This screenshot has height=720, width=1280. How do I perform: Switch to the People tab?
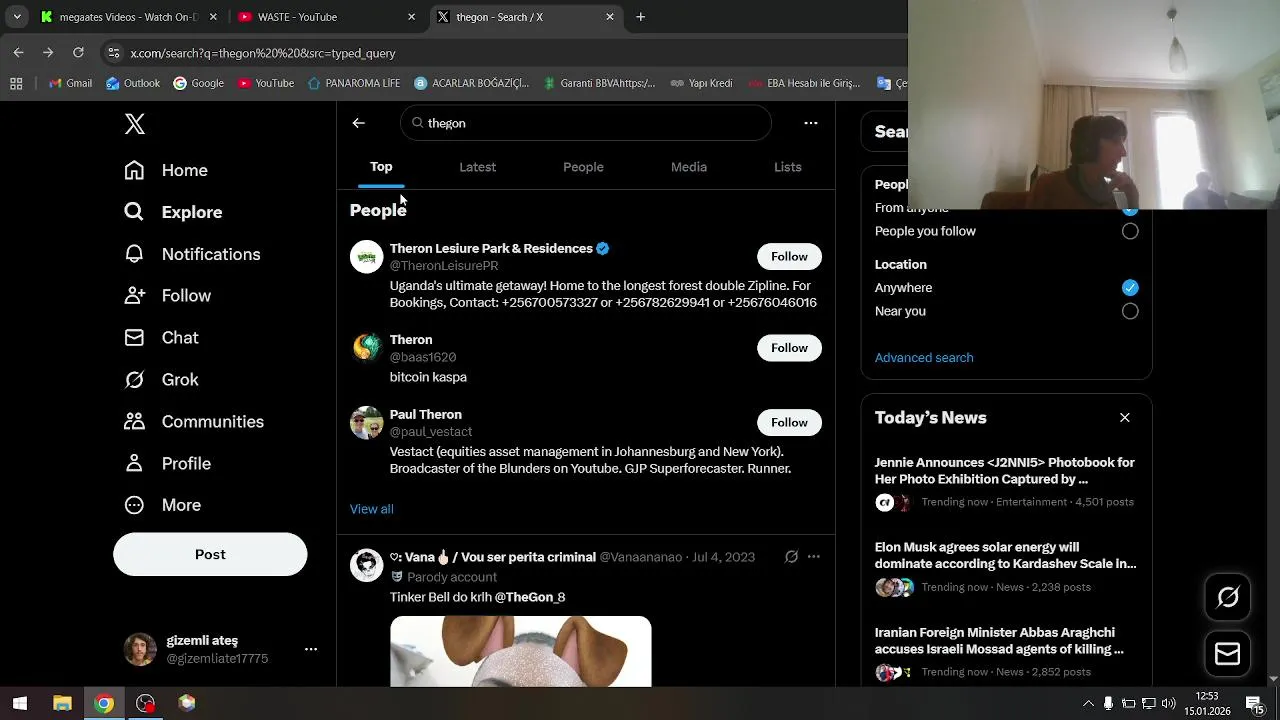coord(583,167)
